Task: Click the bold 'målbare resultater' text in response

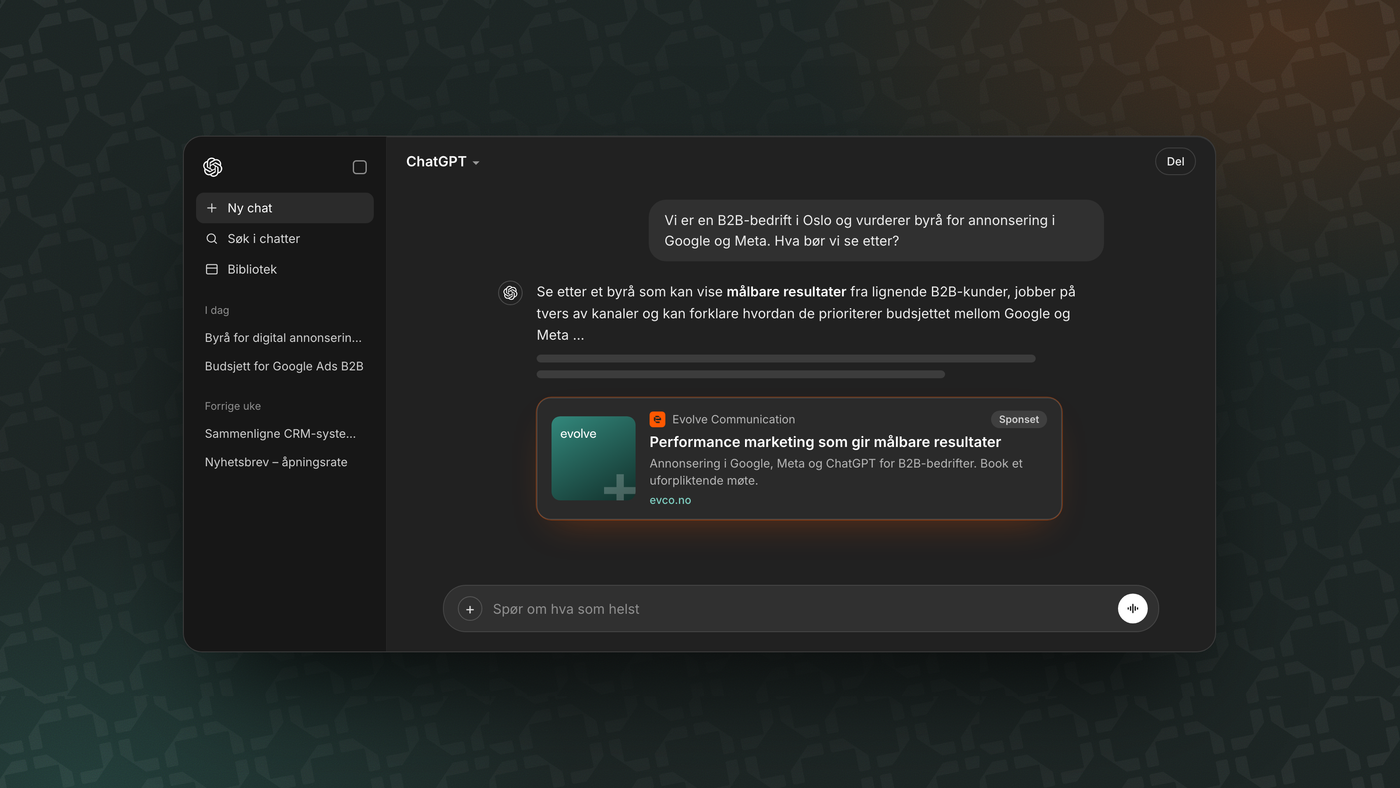Action: [786, 292]
